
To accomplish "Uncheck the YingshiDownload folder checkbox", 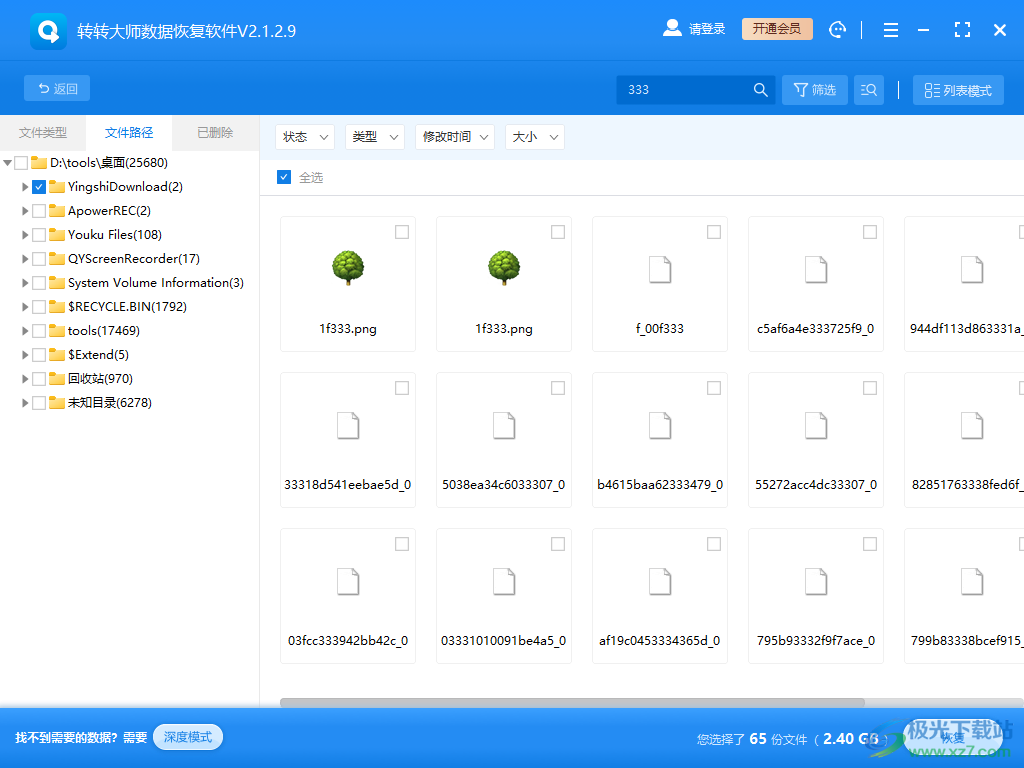I will [39, 187].
